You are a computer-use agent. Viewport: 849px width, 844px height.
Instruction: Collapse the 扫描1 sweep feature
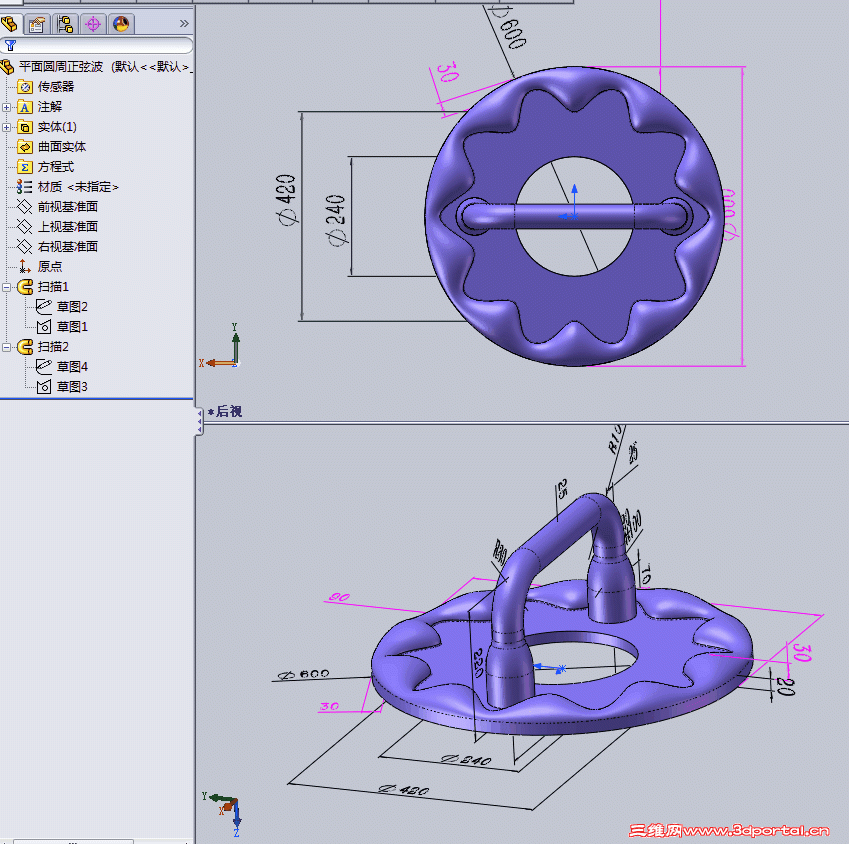(x=6, y=287)
